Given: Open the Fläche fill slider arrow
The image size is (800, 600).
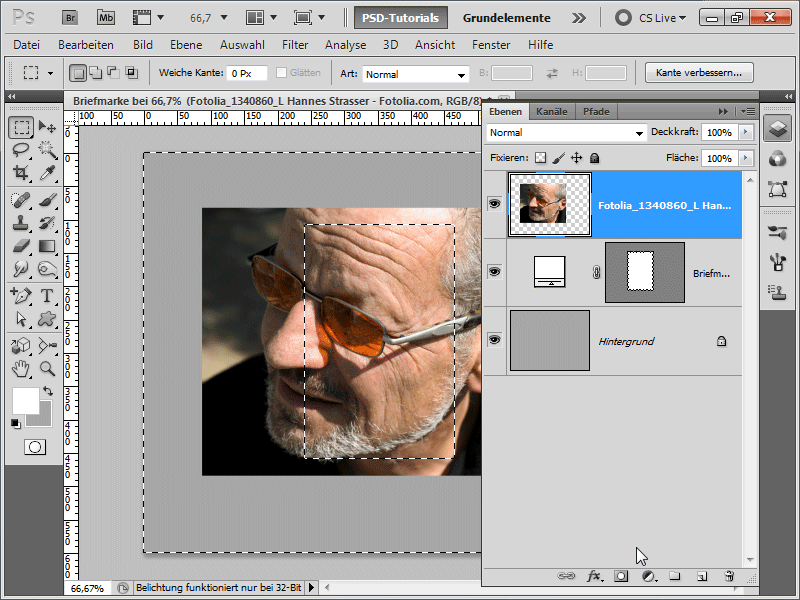Looking at the screenshot, I should click(x=745, y=158).
